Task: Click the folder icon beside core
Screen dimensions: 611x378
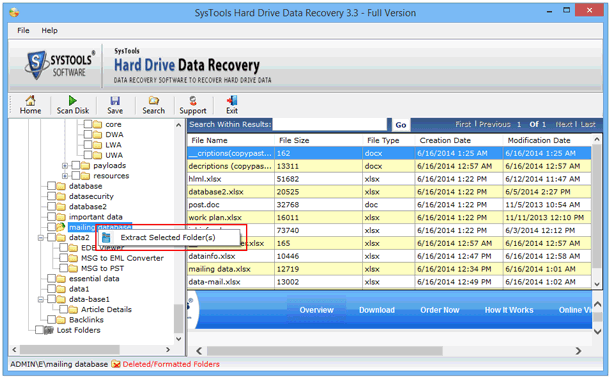Action: [x=97, y=124]
